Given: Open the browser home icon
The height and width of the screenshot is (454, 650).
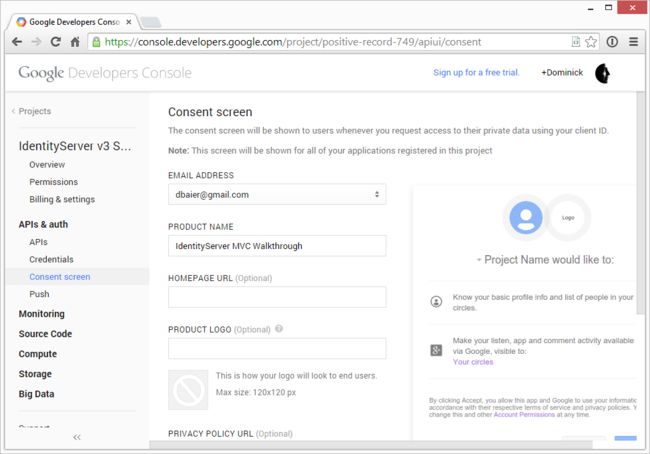Looking at the screenshot, I should (75, 42).
